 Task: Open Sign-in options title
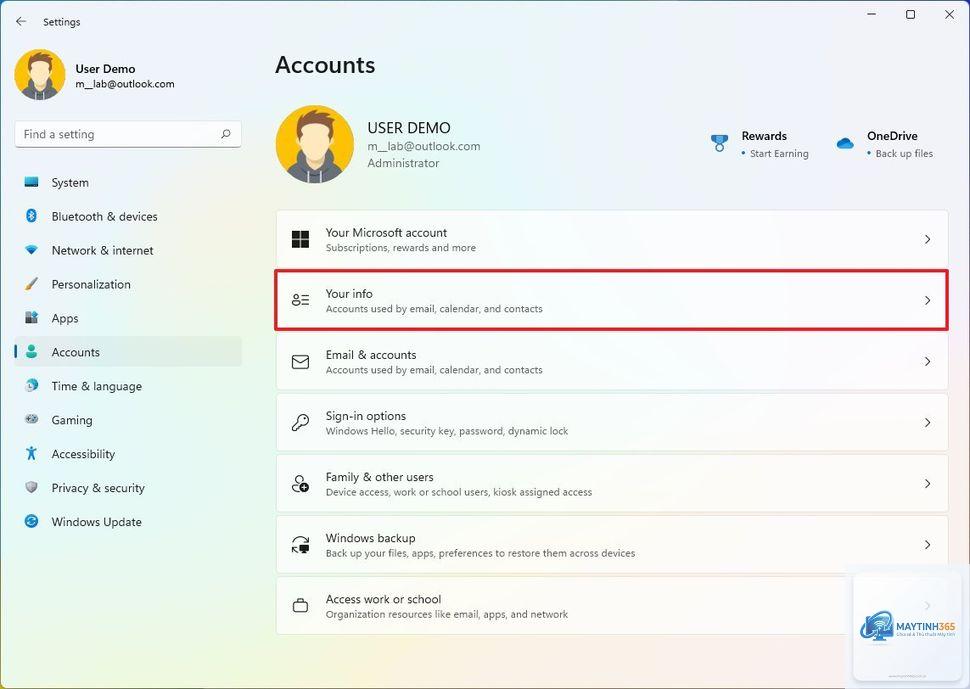(x=366, y=416)
